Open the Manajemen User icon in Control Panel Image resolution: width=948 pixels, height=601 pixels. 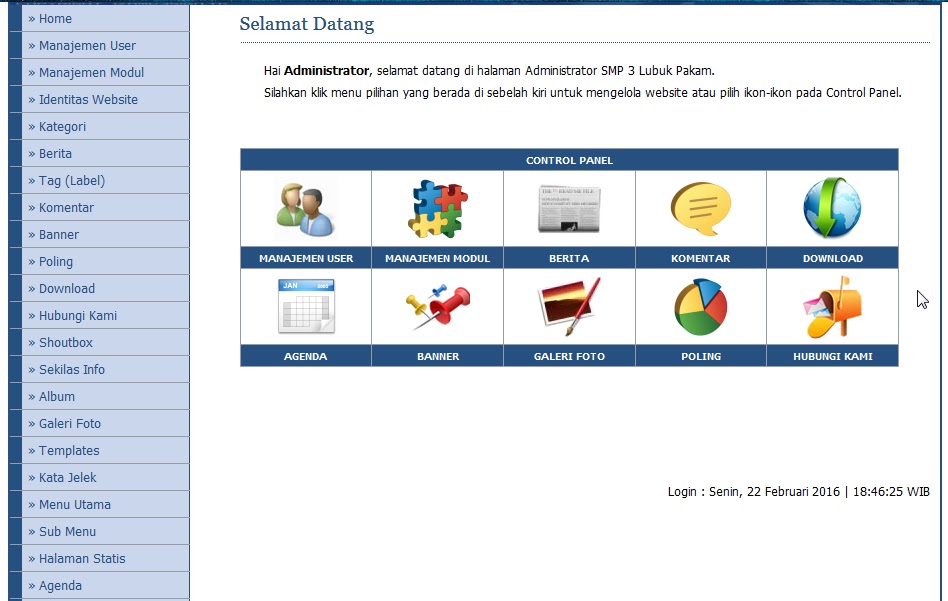click(x=305, y=208)
